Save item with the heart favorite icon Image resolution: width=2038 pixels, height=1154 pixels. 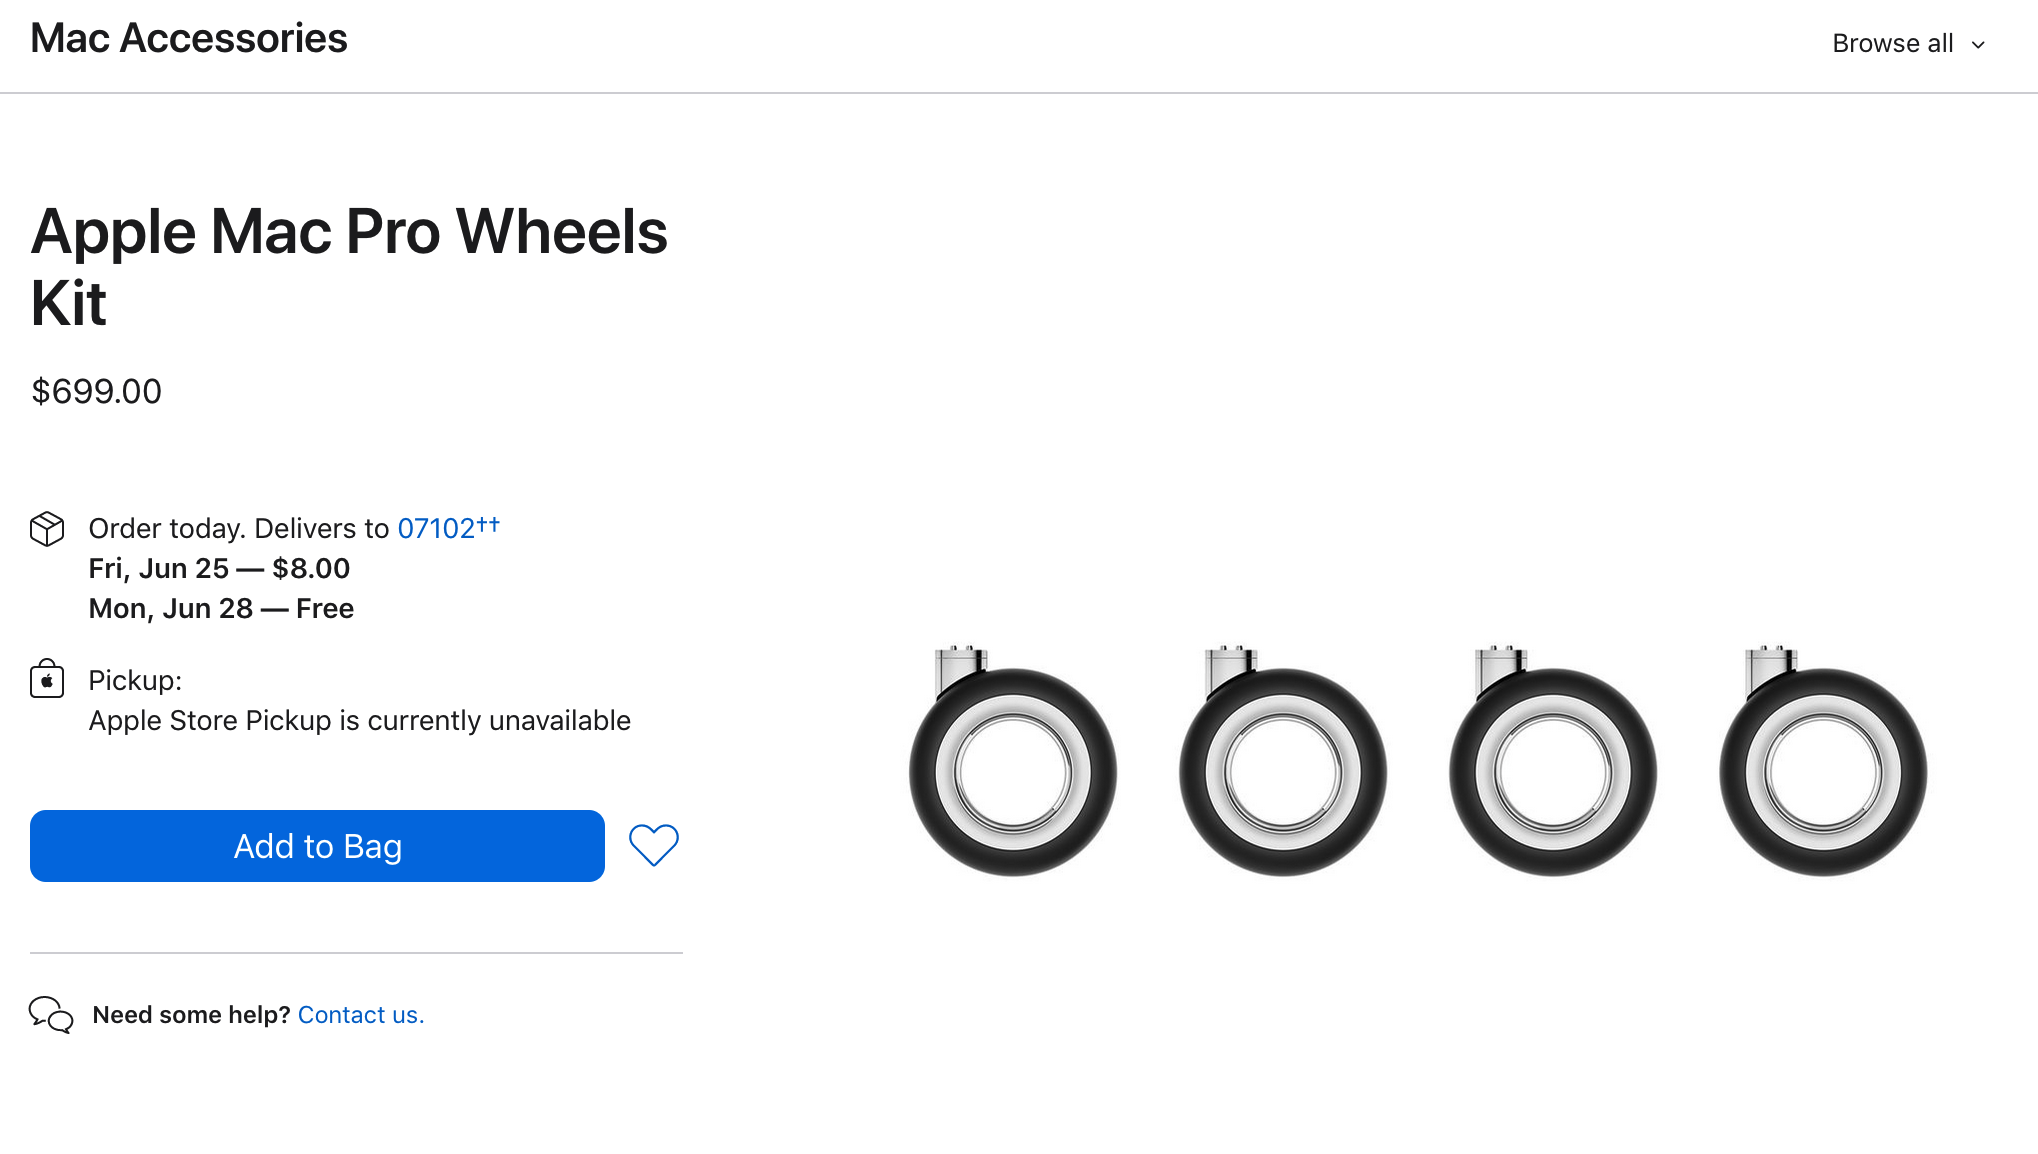point(654,845)
